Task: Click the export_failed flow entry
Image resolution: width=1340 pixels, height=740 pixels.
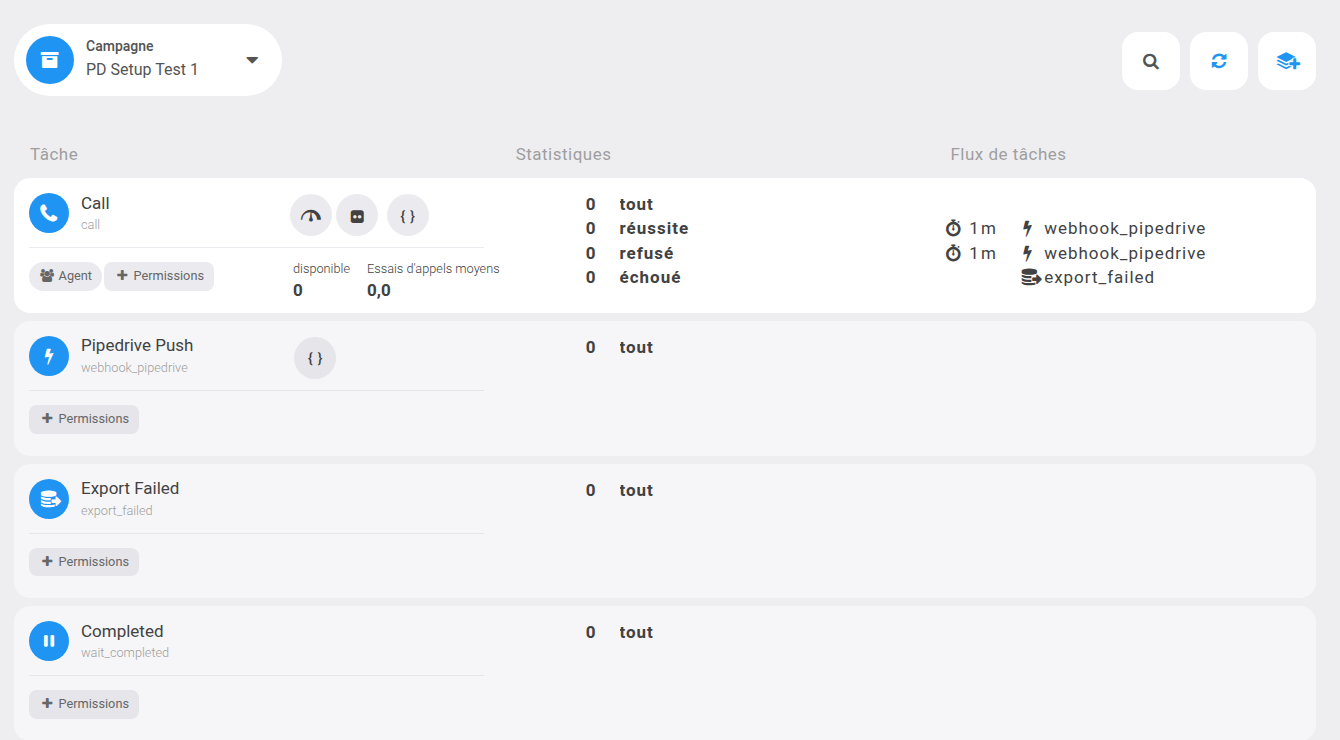Action: pyautogui.click(x=1087, y=278)
